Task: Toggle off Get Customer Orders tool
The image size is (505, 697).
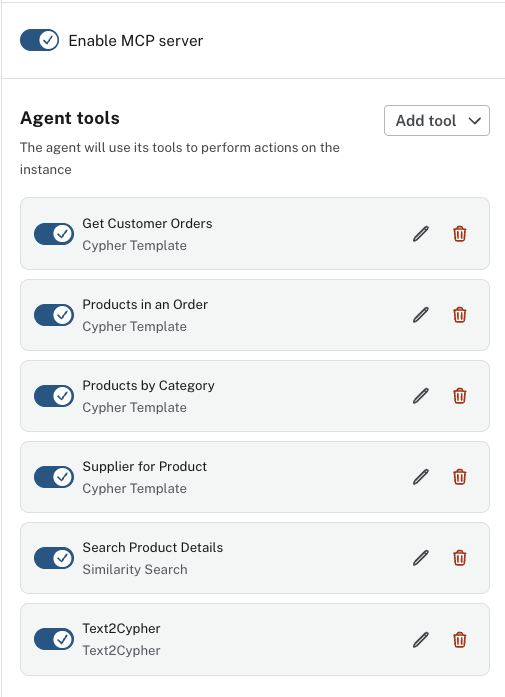Action: coord(54,234)
